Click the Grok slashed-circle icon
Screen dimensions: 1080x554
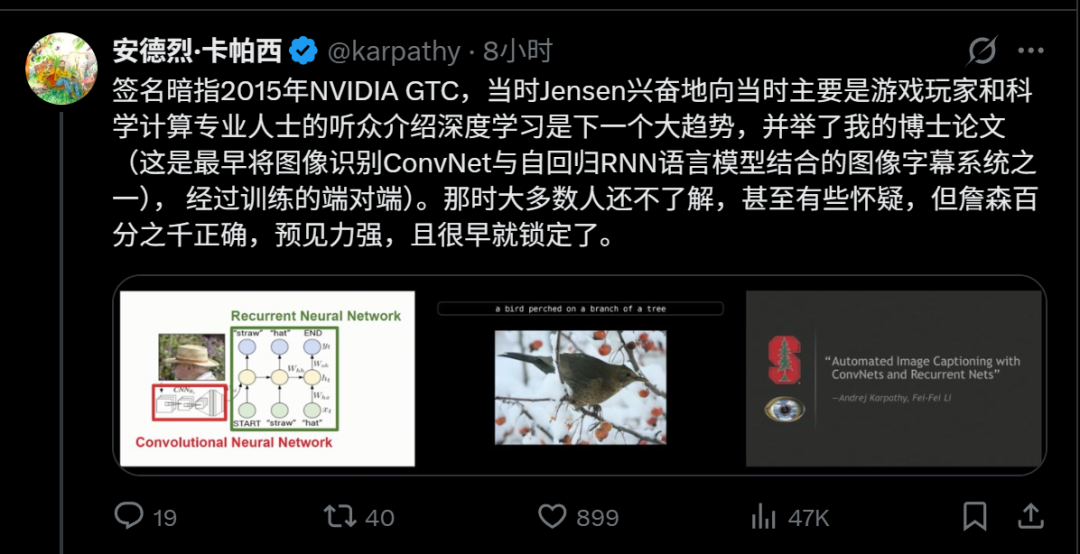pos(983,50)
